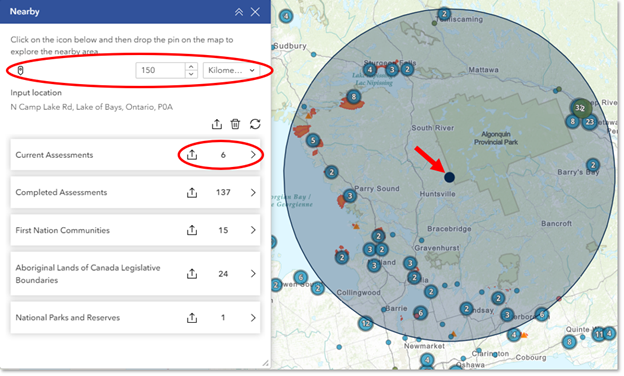Click the Bracebridge map label
This screenshot has width=624, height=376.
point(449,229)
